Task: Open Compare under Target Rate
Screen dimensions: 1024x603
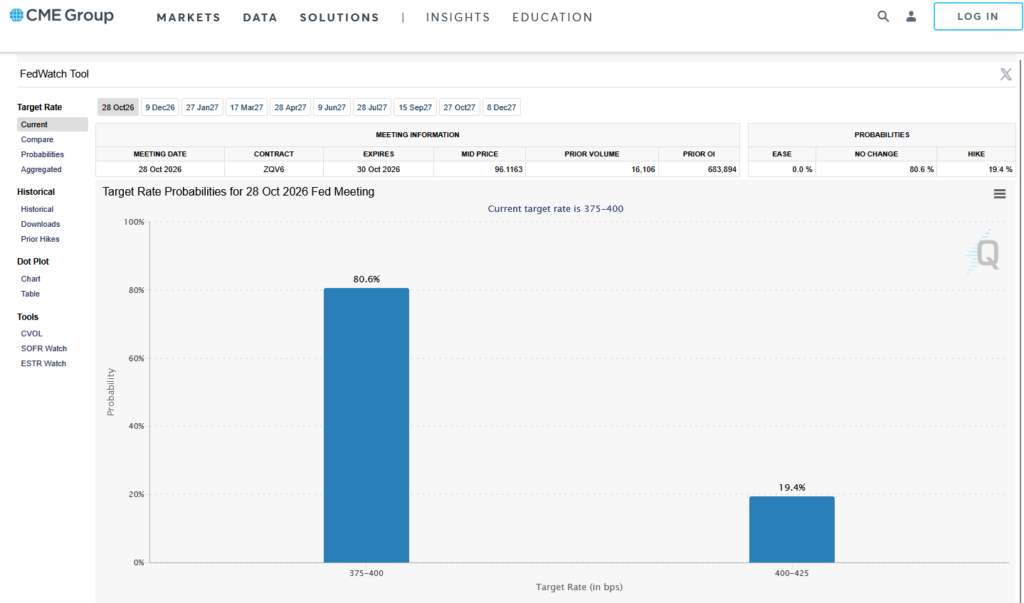Action: pos(37,140)
